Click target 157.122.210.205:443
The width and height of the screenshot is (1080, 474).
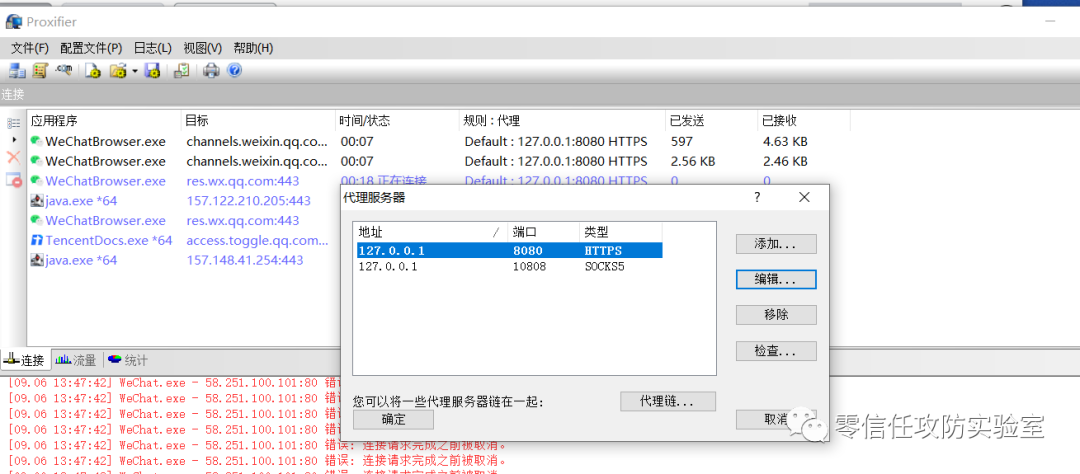click(249, 201)
